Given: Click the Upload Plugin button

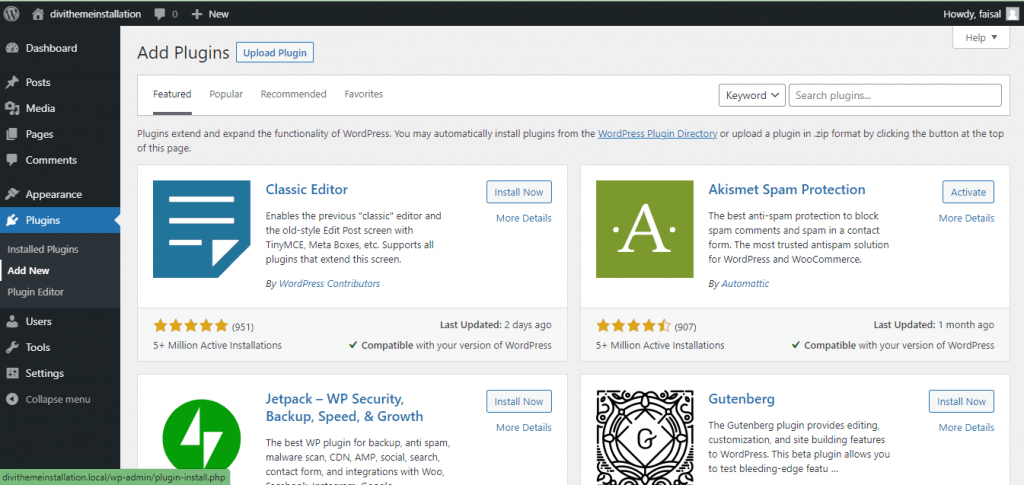Looking at the screenshot, I should [x=275, y=53].
